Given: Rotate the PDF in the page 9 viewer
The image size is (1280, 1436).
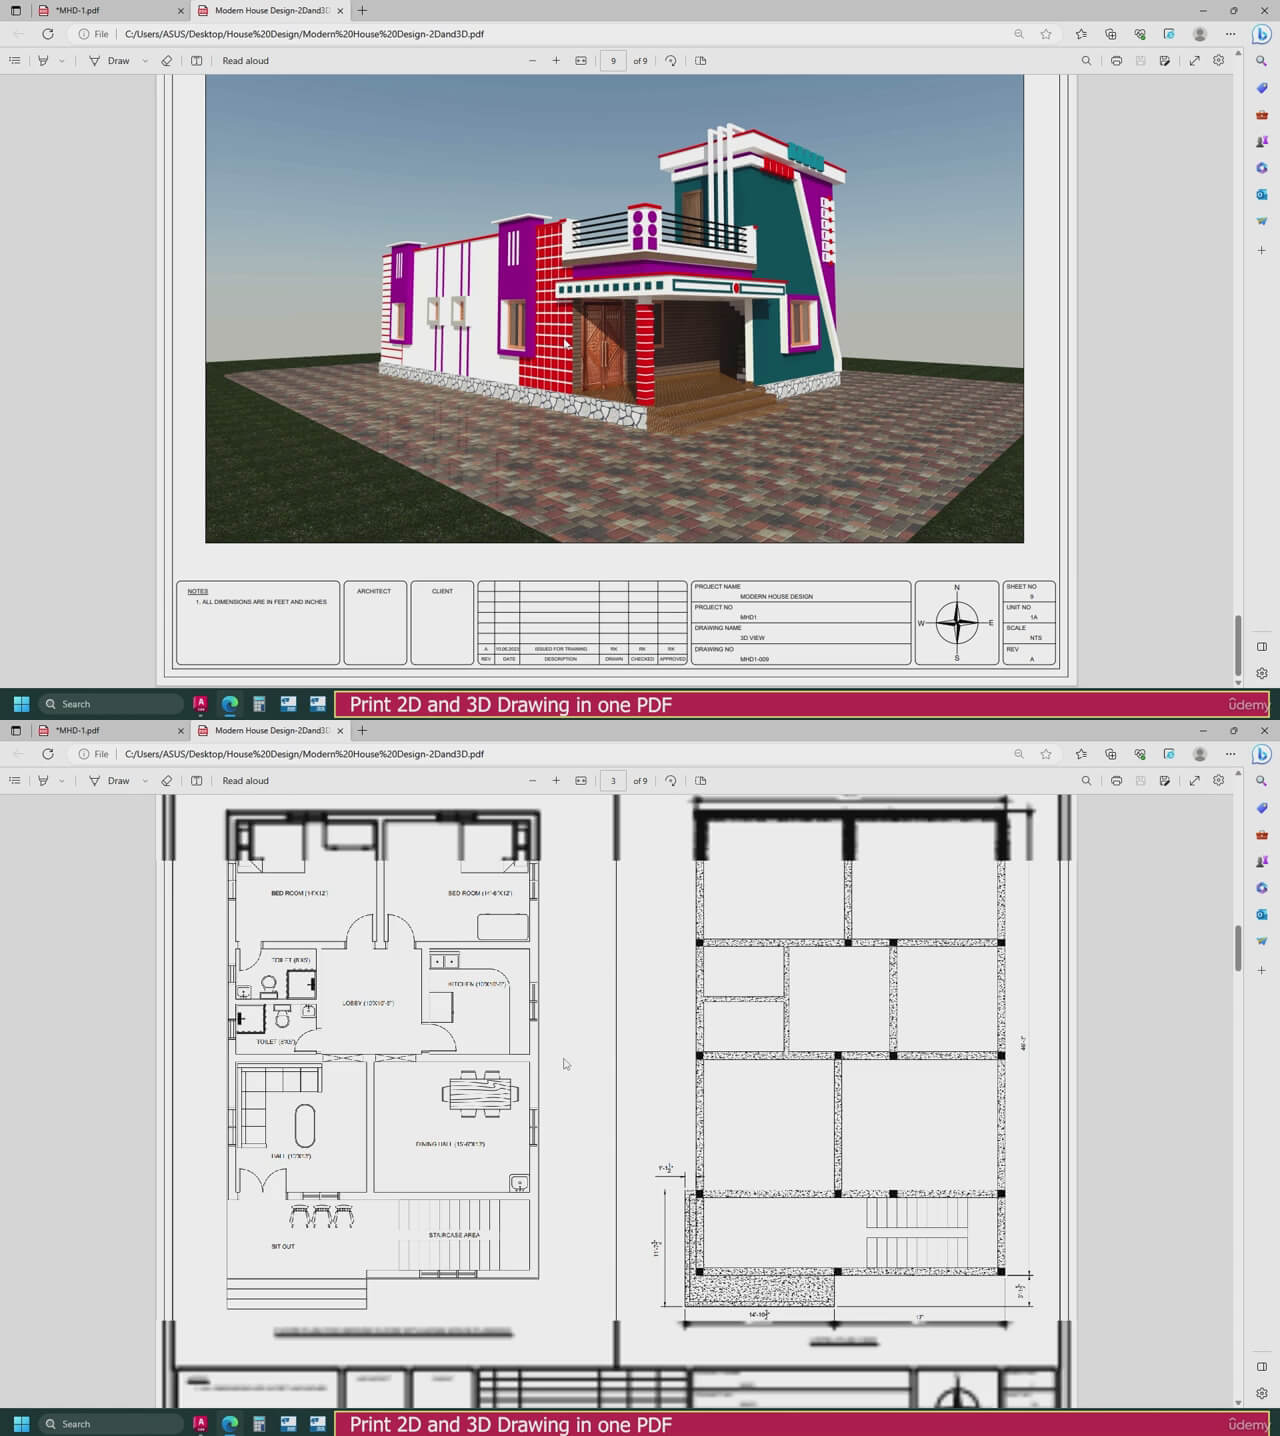Looking at the screenshot, I should pos(671,61).
